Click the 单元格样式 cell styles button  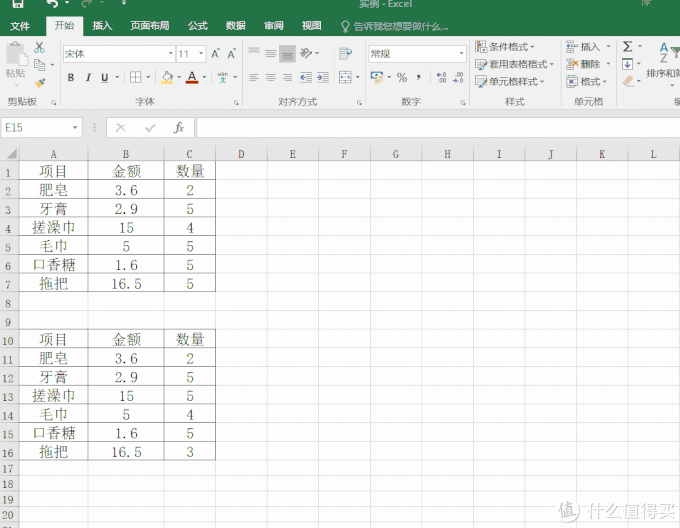(x=510, y=81)
